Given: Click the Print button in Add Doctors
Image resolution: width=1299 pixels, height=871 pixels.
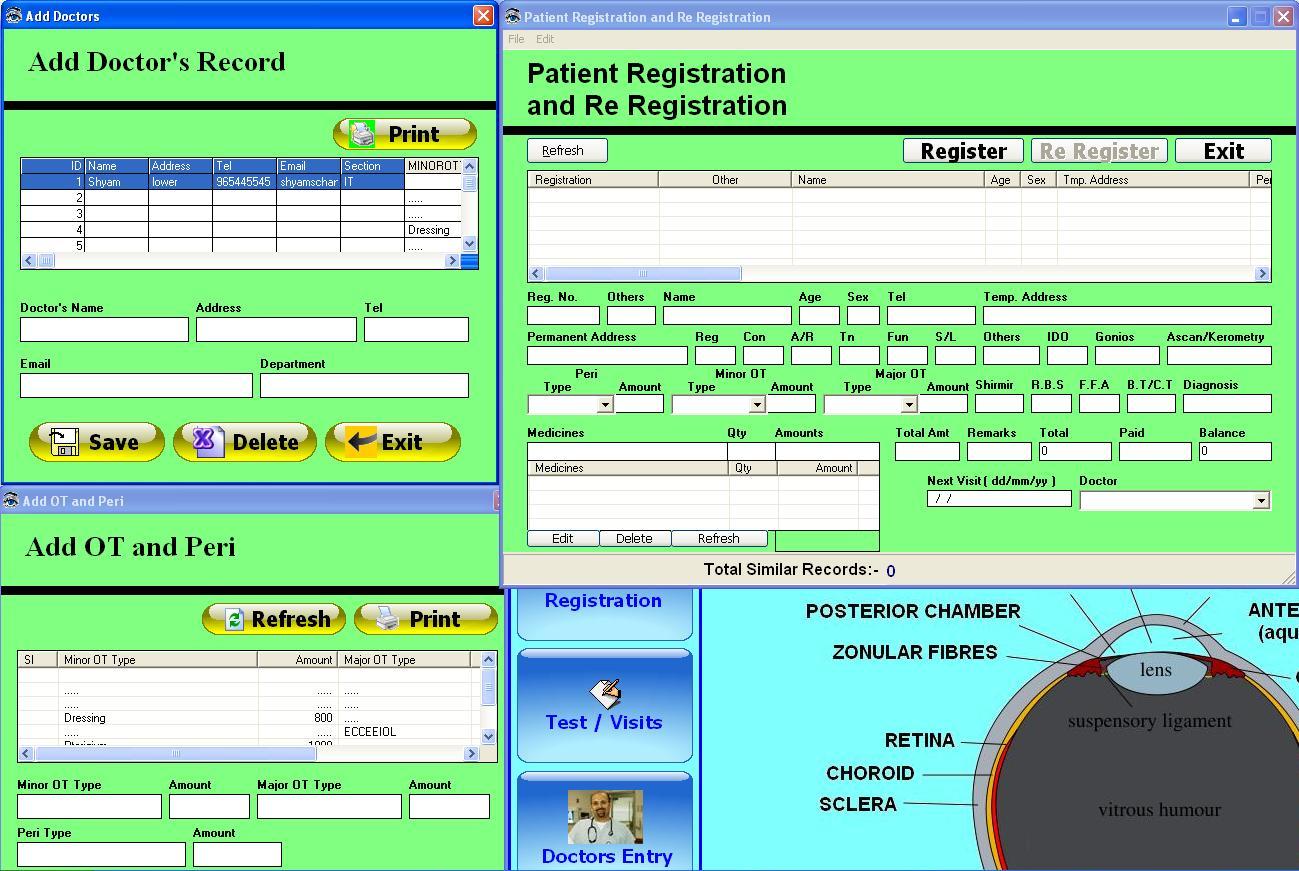Looking at the screenshot, I should point(404,134).
